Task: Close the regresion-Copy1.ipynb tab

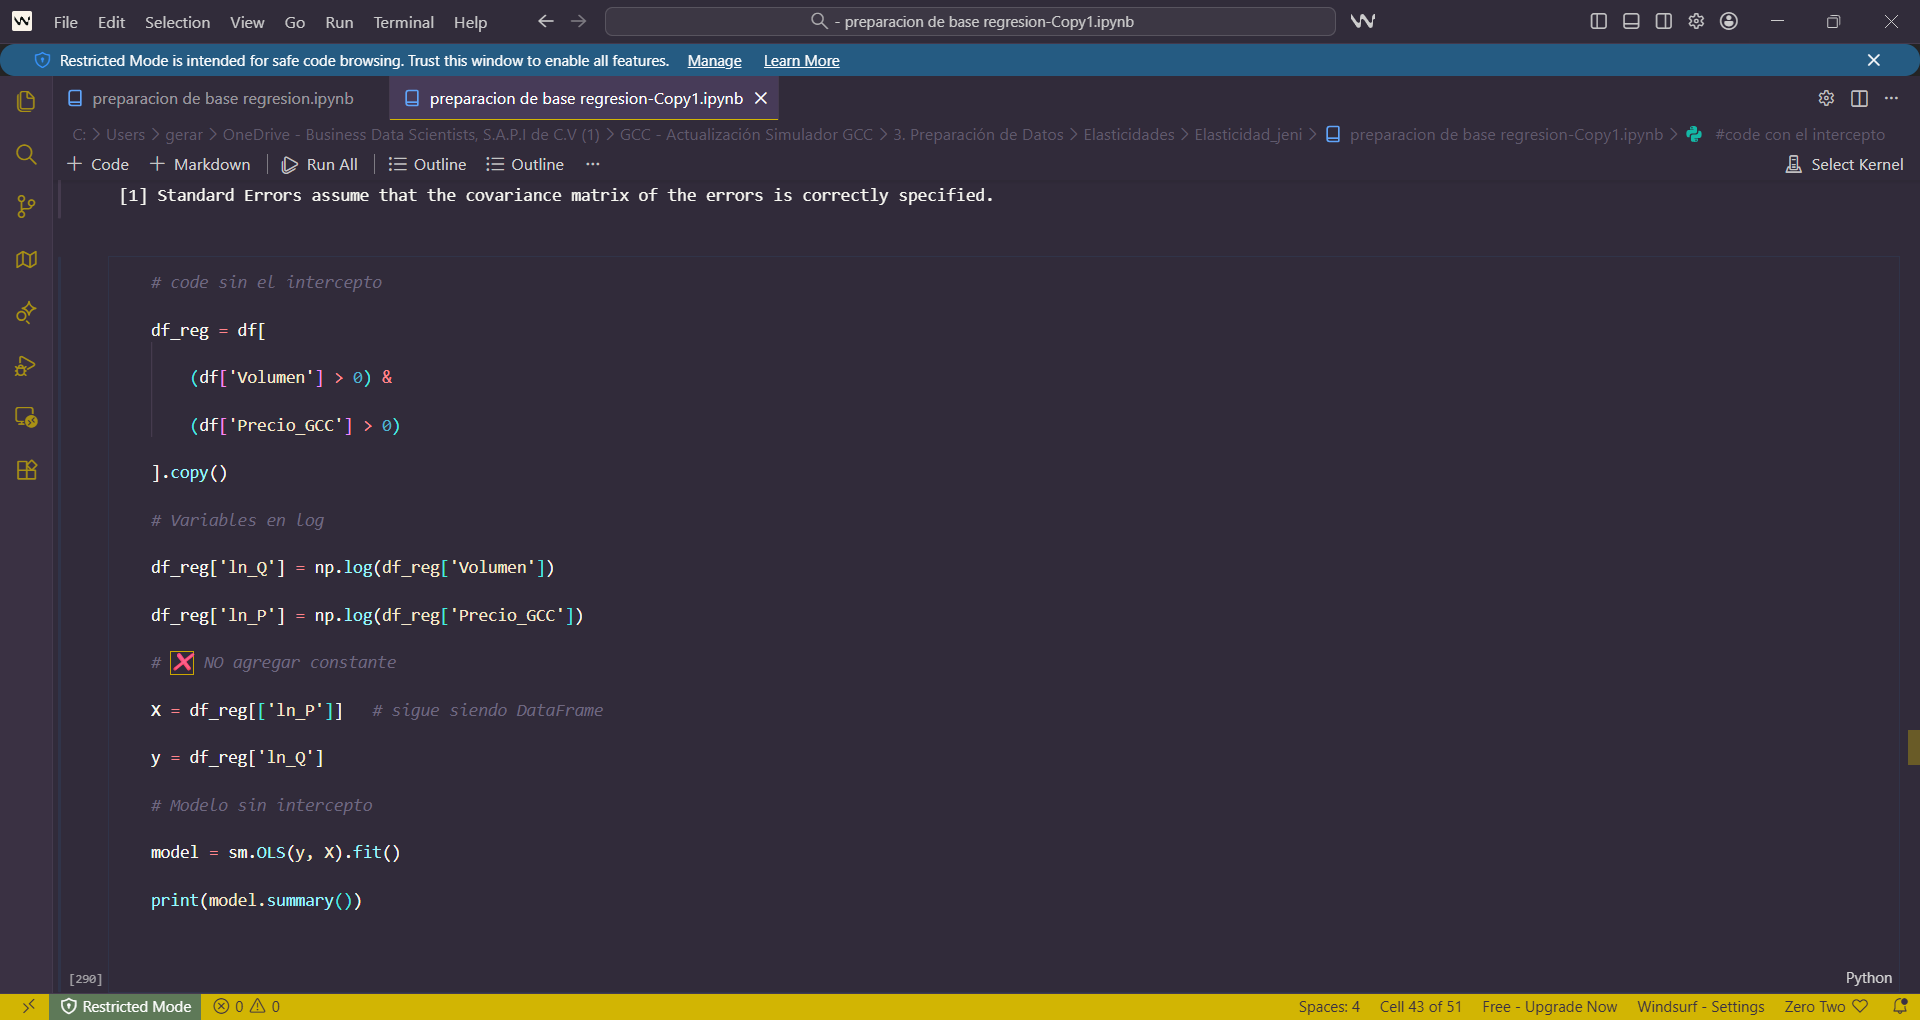Action: pyautogui.click(x=761, y=98)
